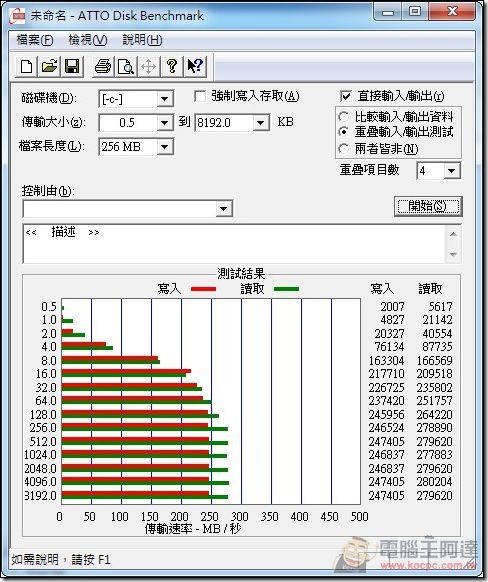This screenshot has width=488, height=582.
Task: Click the New file toolbar icon
Action: [x=26, y=67]
